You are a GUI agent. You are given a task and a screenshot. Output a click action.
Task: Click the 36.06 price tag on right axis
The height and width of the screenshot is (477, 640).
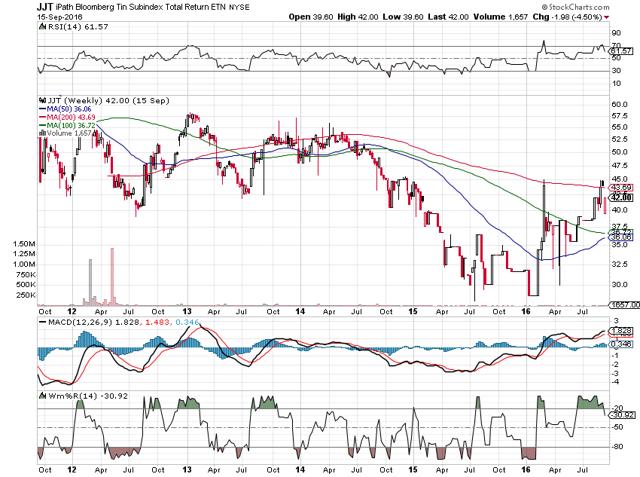(621, 237)
